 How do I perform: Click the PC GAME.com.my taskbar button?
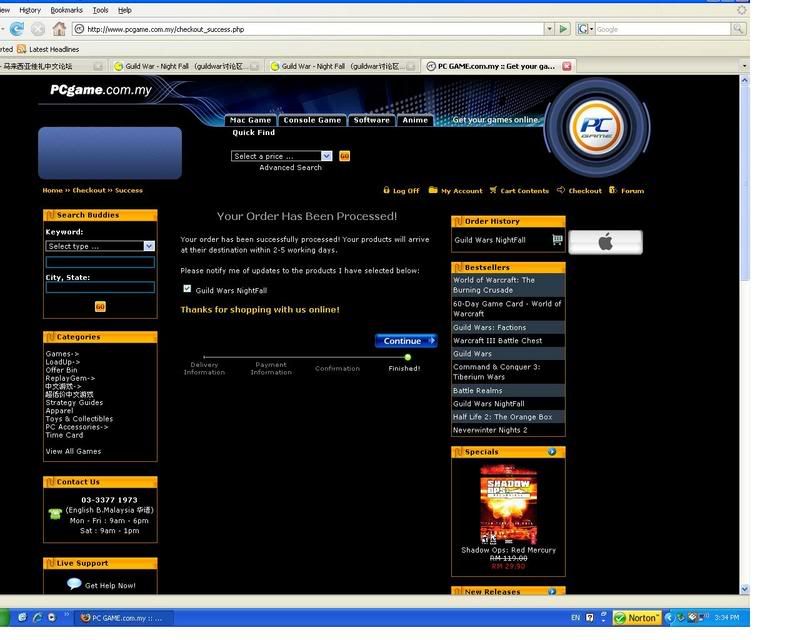[x=125, y=618]
